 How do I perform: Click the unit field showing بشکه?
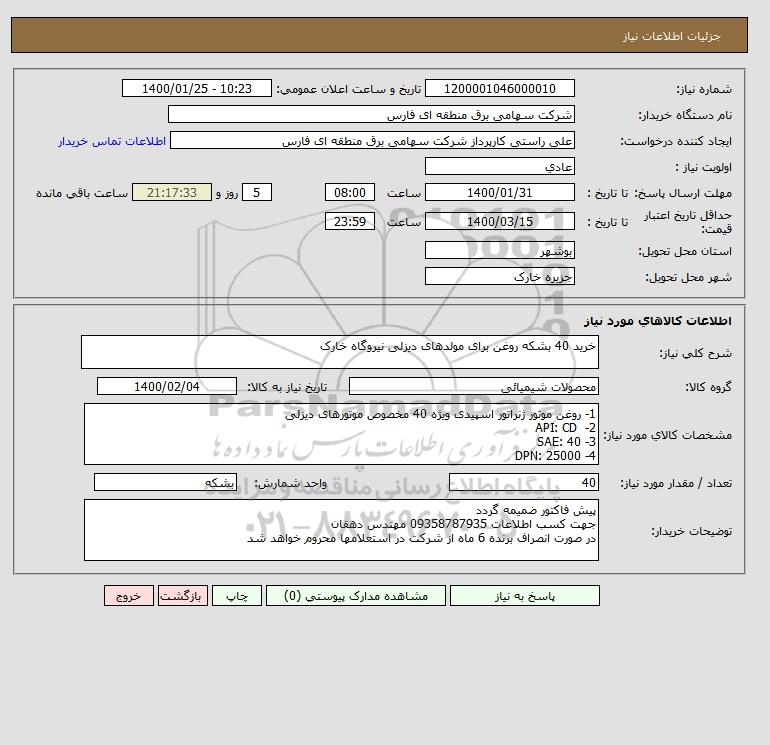(165, 483)
